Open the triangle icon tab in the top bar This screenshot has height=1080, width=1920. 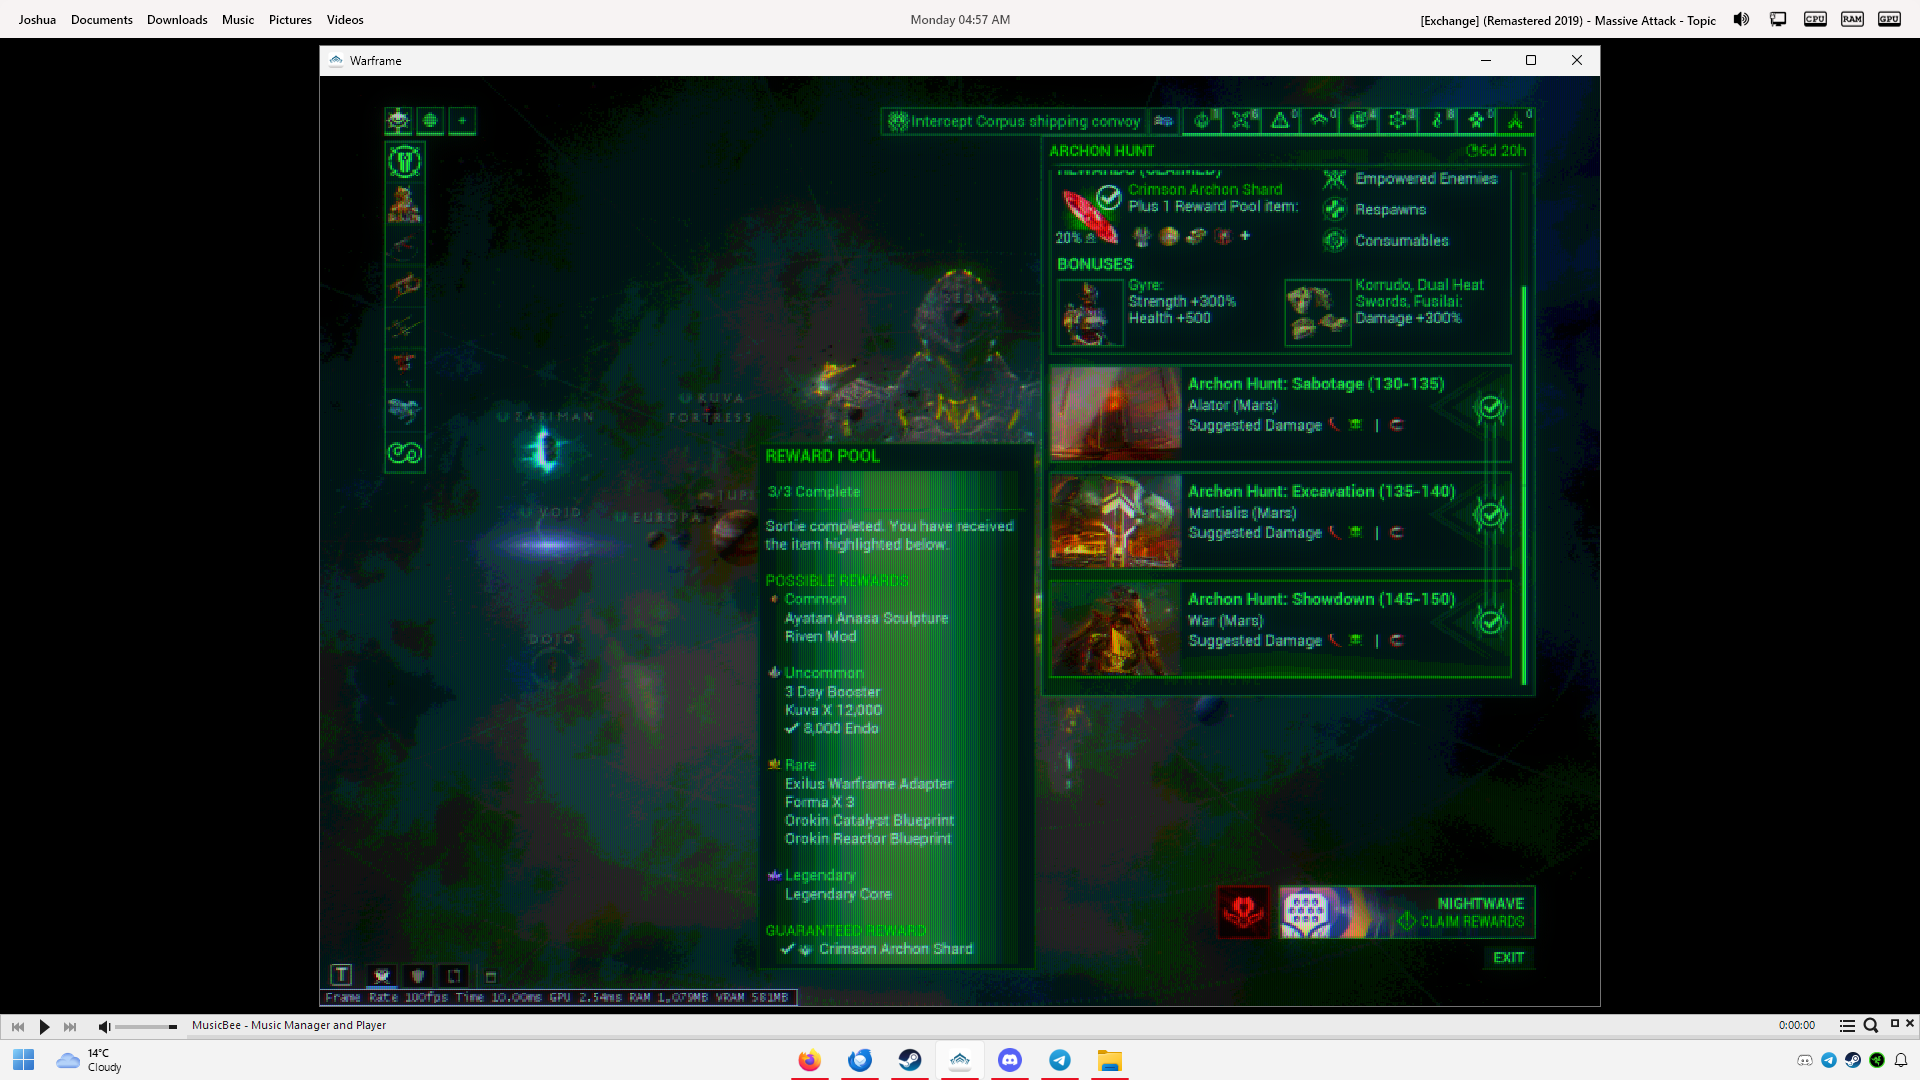click(x=1281, y=121)
